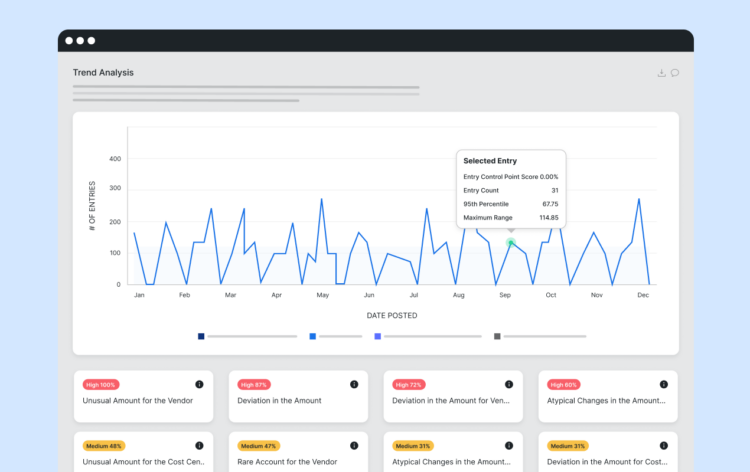Click the Selected Entry tooltip box
The image size is (750, 472).
[511, 190]
